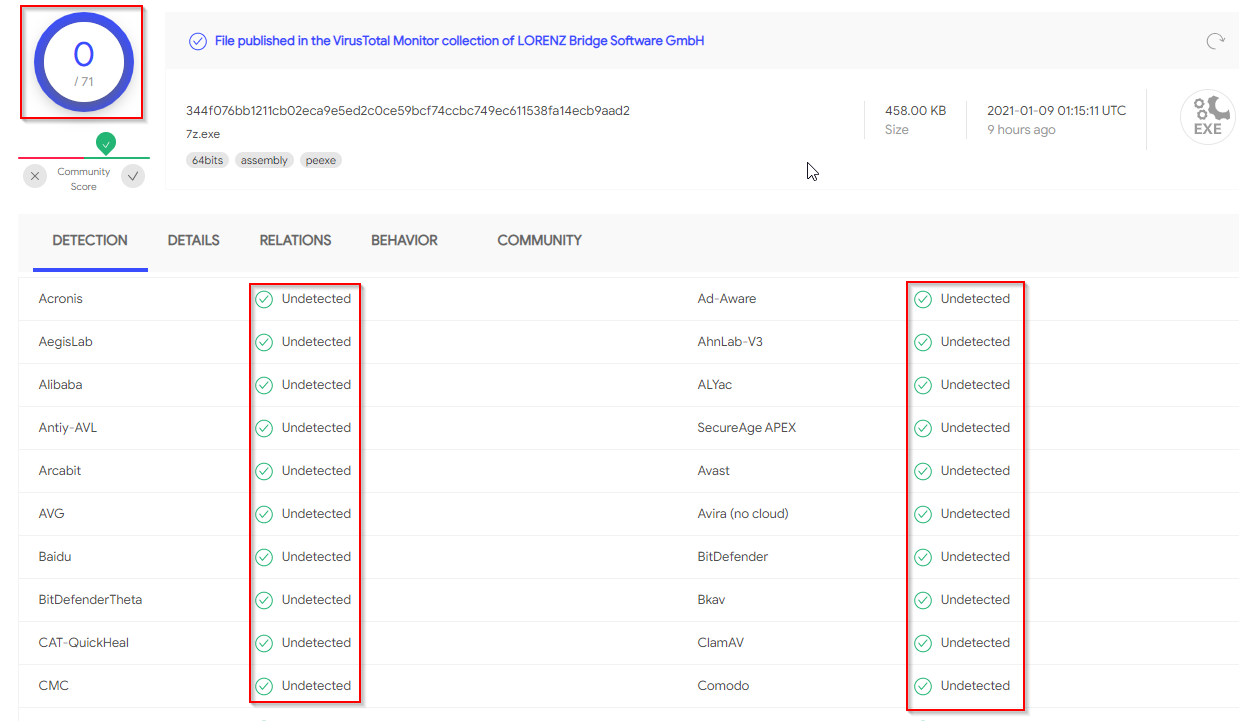Click the Baidu engine name
The image size is (1239, 721).
click(55, 557)
